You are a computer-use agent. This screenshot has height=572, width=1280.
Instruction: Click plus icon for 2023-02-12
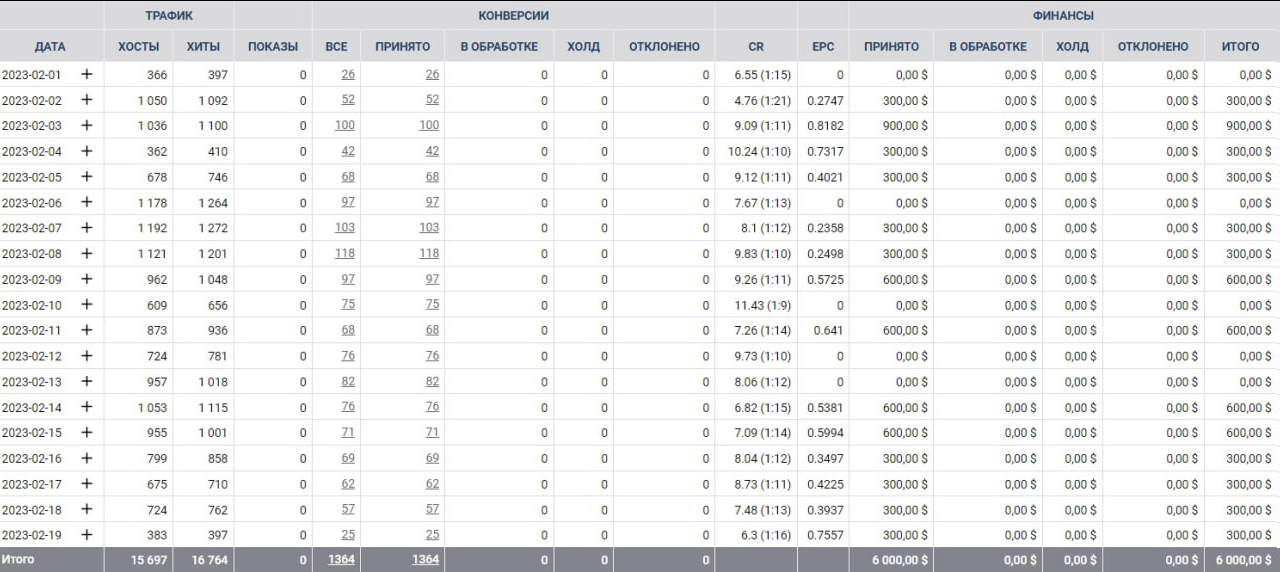87,355
